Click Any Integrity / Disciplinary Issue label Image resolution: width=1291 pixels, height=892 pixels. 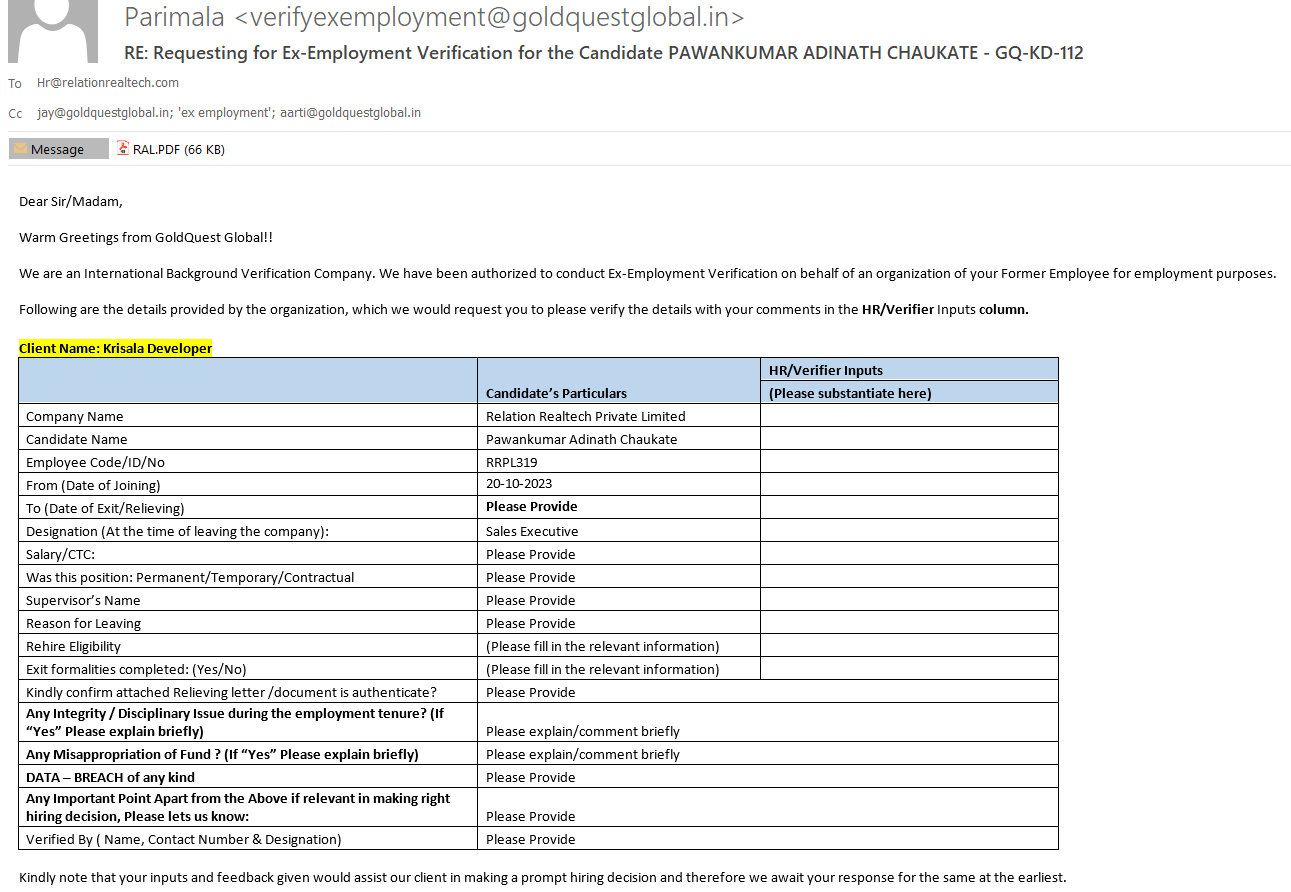(235, 722)
